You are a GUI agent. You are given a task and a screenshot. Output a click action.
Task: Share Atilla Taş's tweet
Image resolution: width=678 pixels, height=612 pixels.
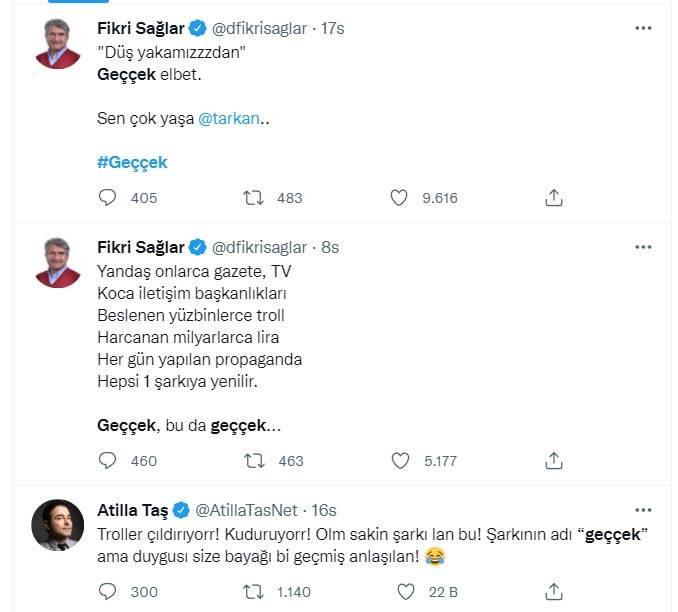tap(554, 592)
